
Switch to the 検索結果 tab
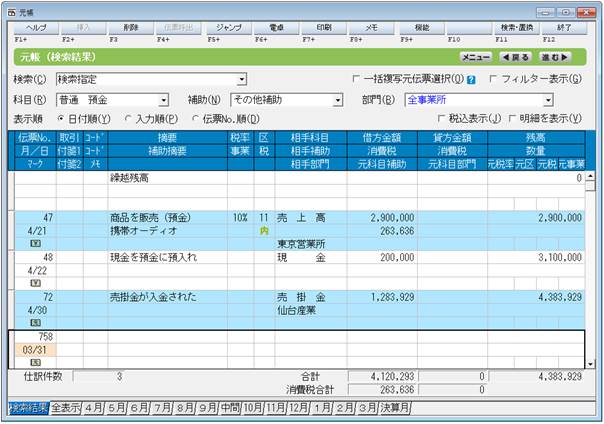click(29, 408)
